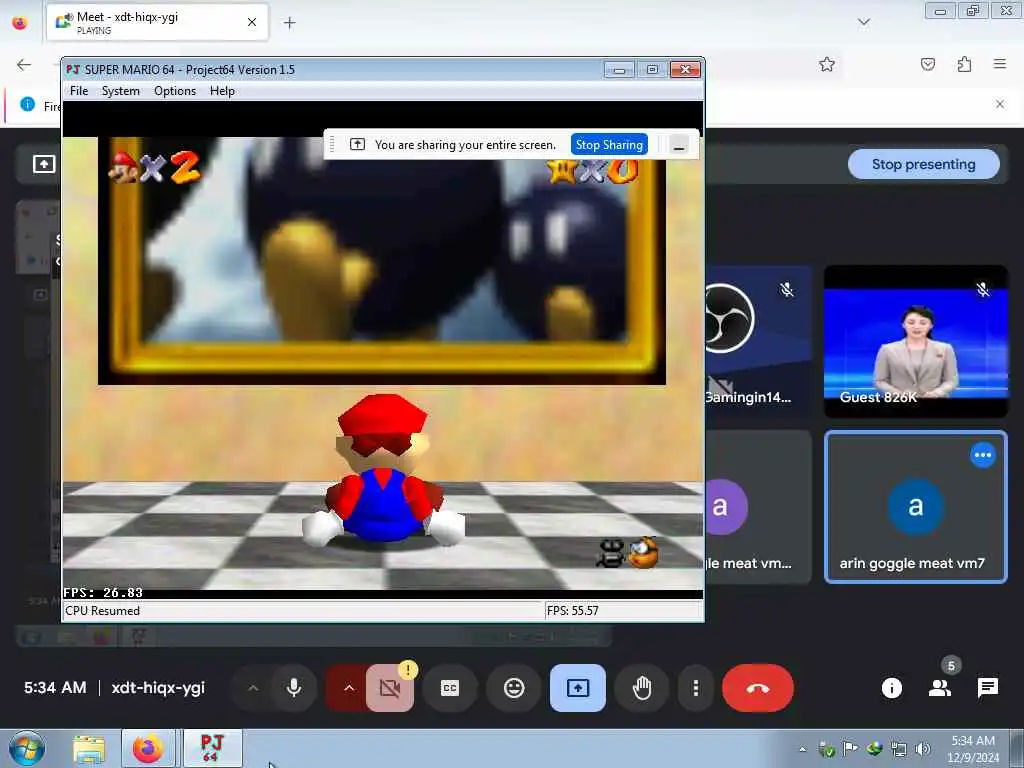Raise your hand in Meet

pos(642,688)
